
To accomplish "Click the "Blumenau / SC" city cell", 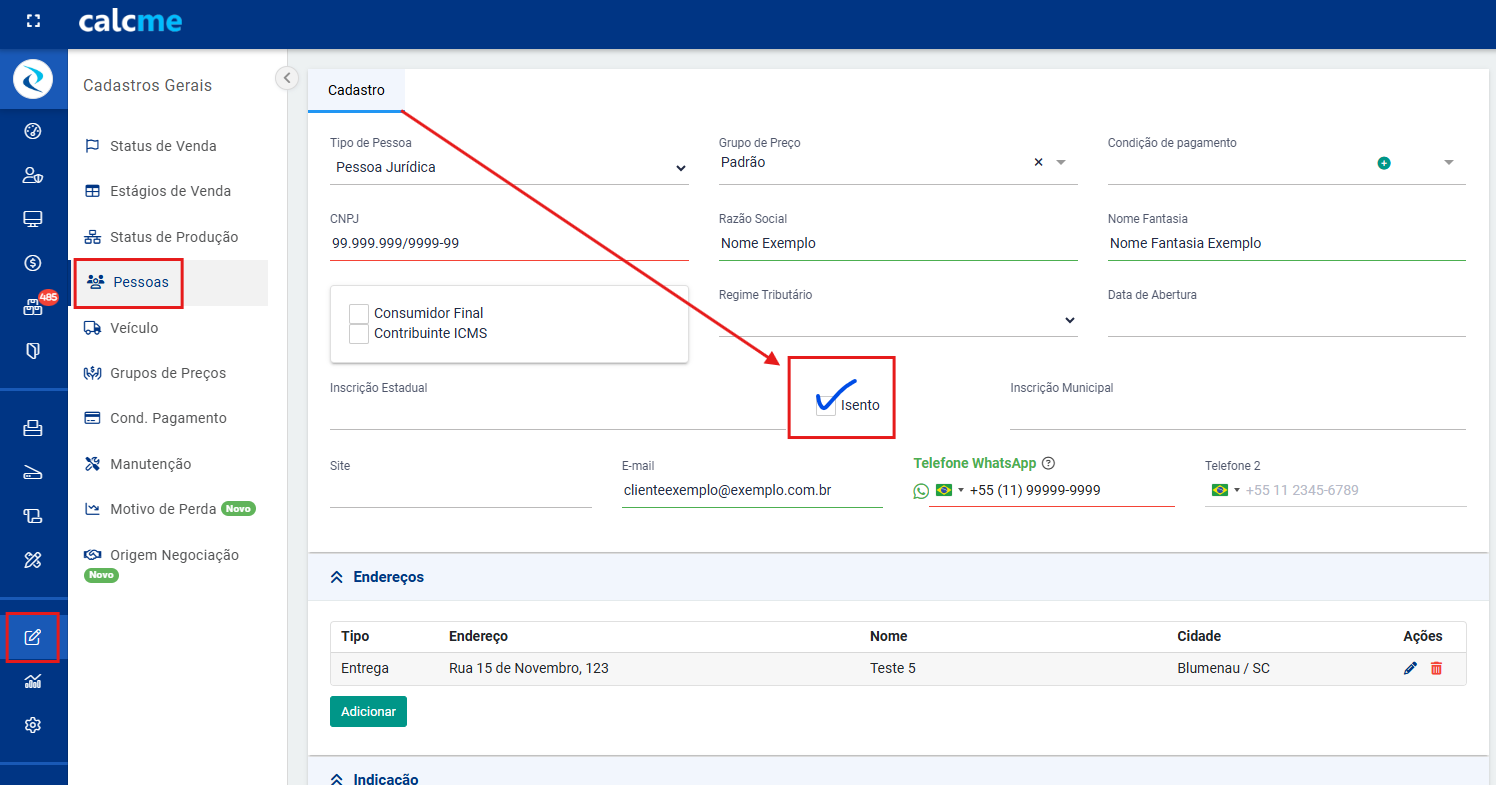I will (1224, 668).
